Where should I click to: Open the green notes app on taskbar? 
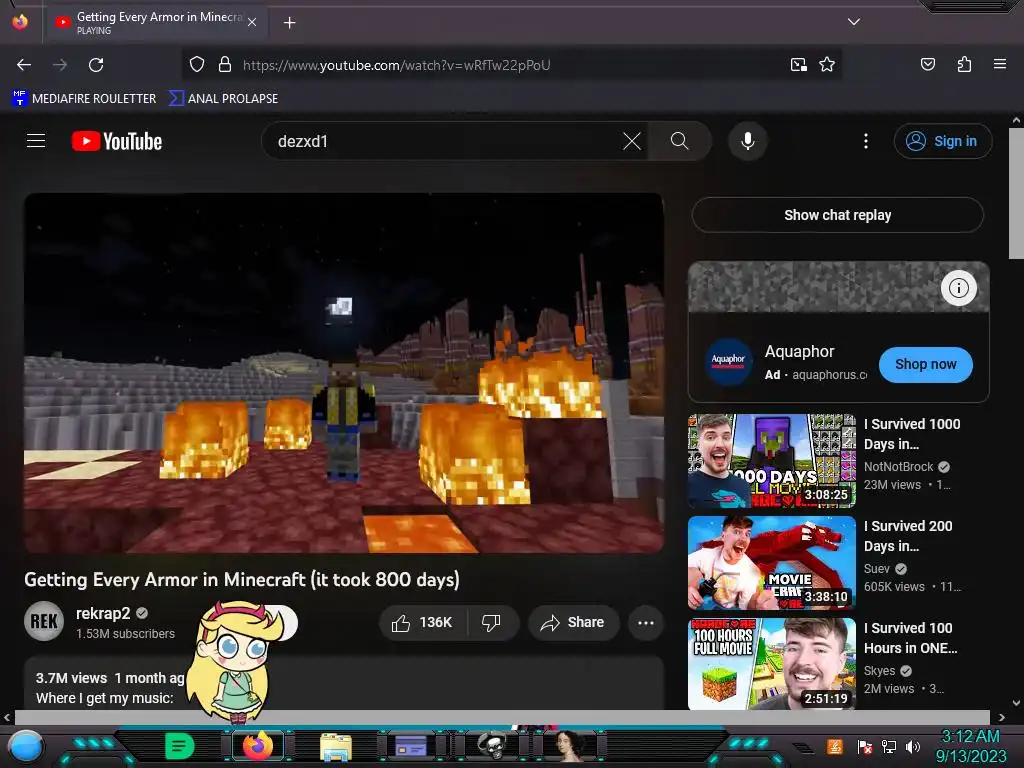tap(180, 746)
